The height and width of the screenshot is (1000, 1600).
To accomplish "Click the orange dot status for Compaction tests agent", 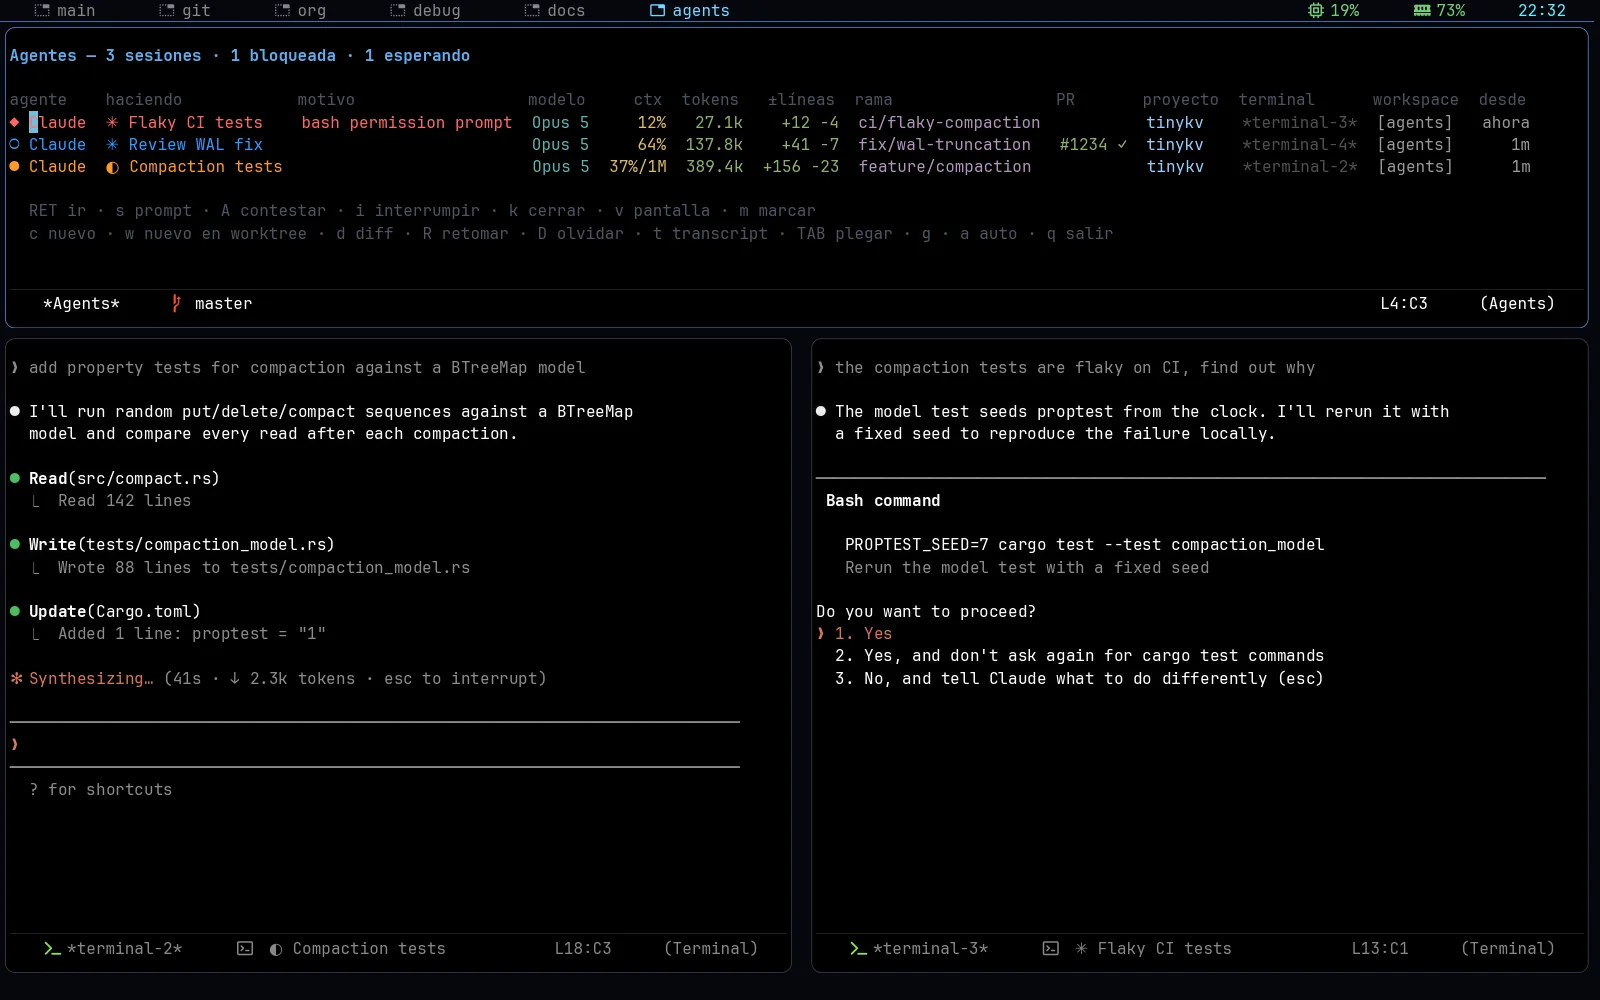I will click(x=14, y=166).
